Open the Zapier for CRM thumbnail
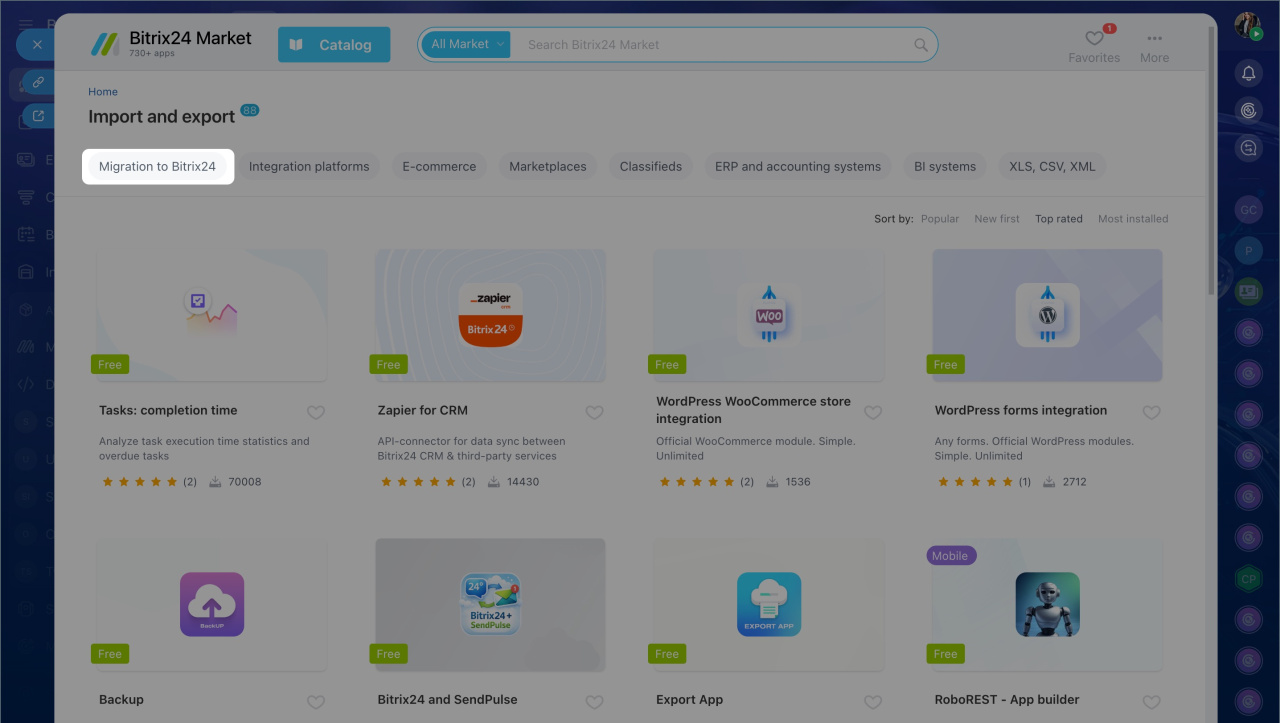The image size is (1280, 723). pyautogui.click(x=490, y=315)
